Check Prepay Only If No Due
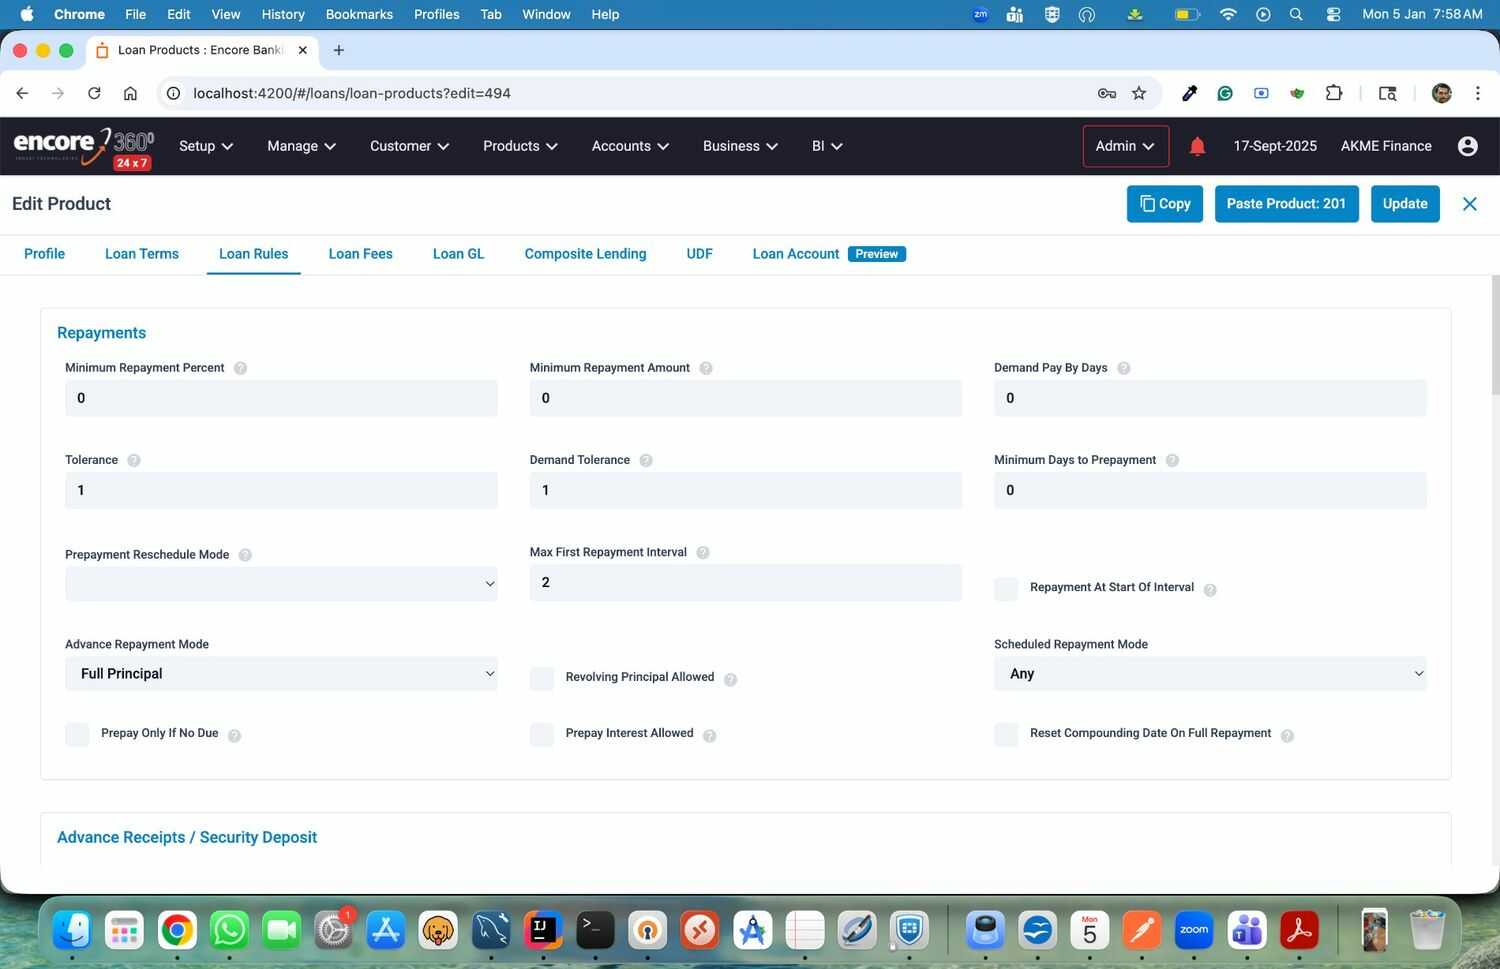This screenshot has width=1500, height=969. 77,735
